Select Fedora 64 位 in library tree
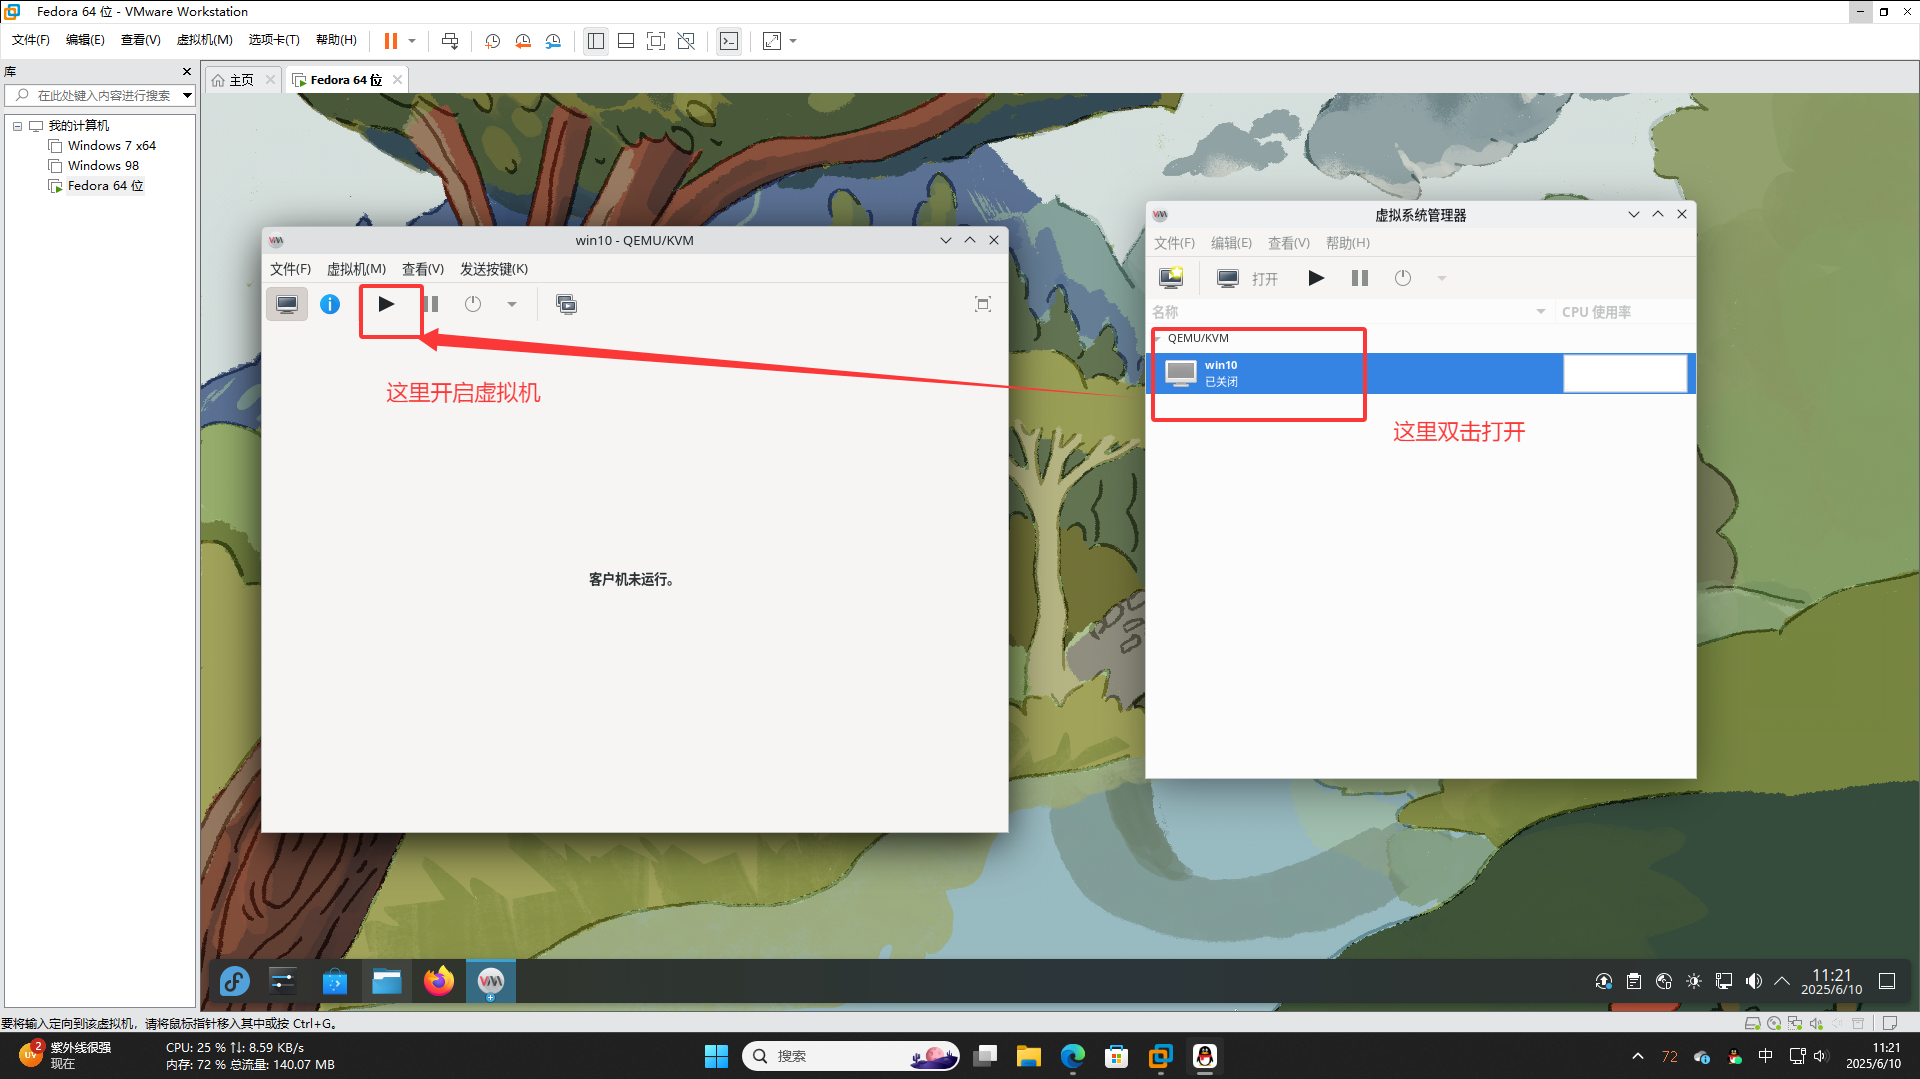The image size is (1920, 1079). click(x=105, y=186)
